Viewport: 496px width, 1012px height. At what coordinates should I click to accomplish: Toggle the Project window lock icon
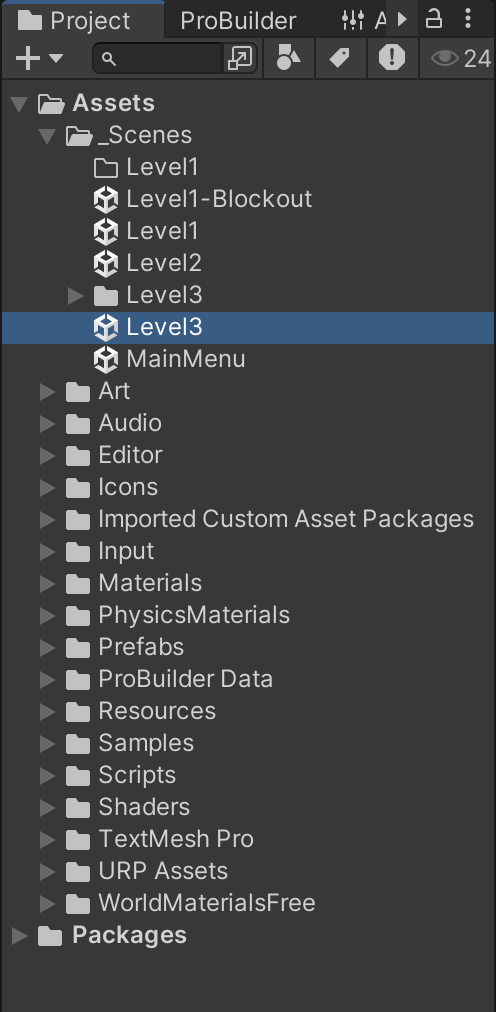434,19
